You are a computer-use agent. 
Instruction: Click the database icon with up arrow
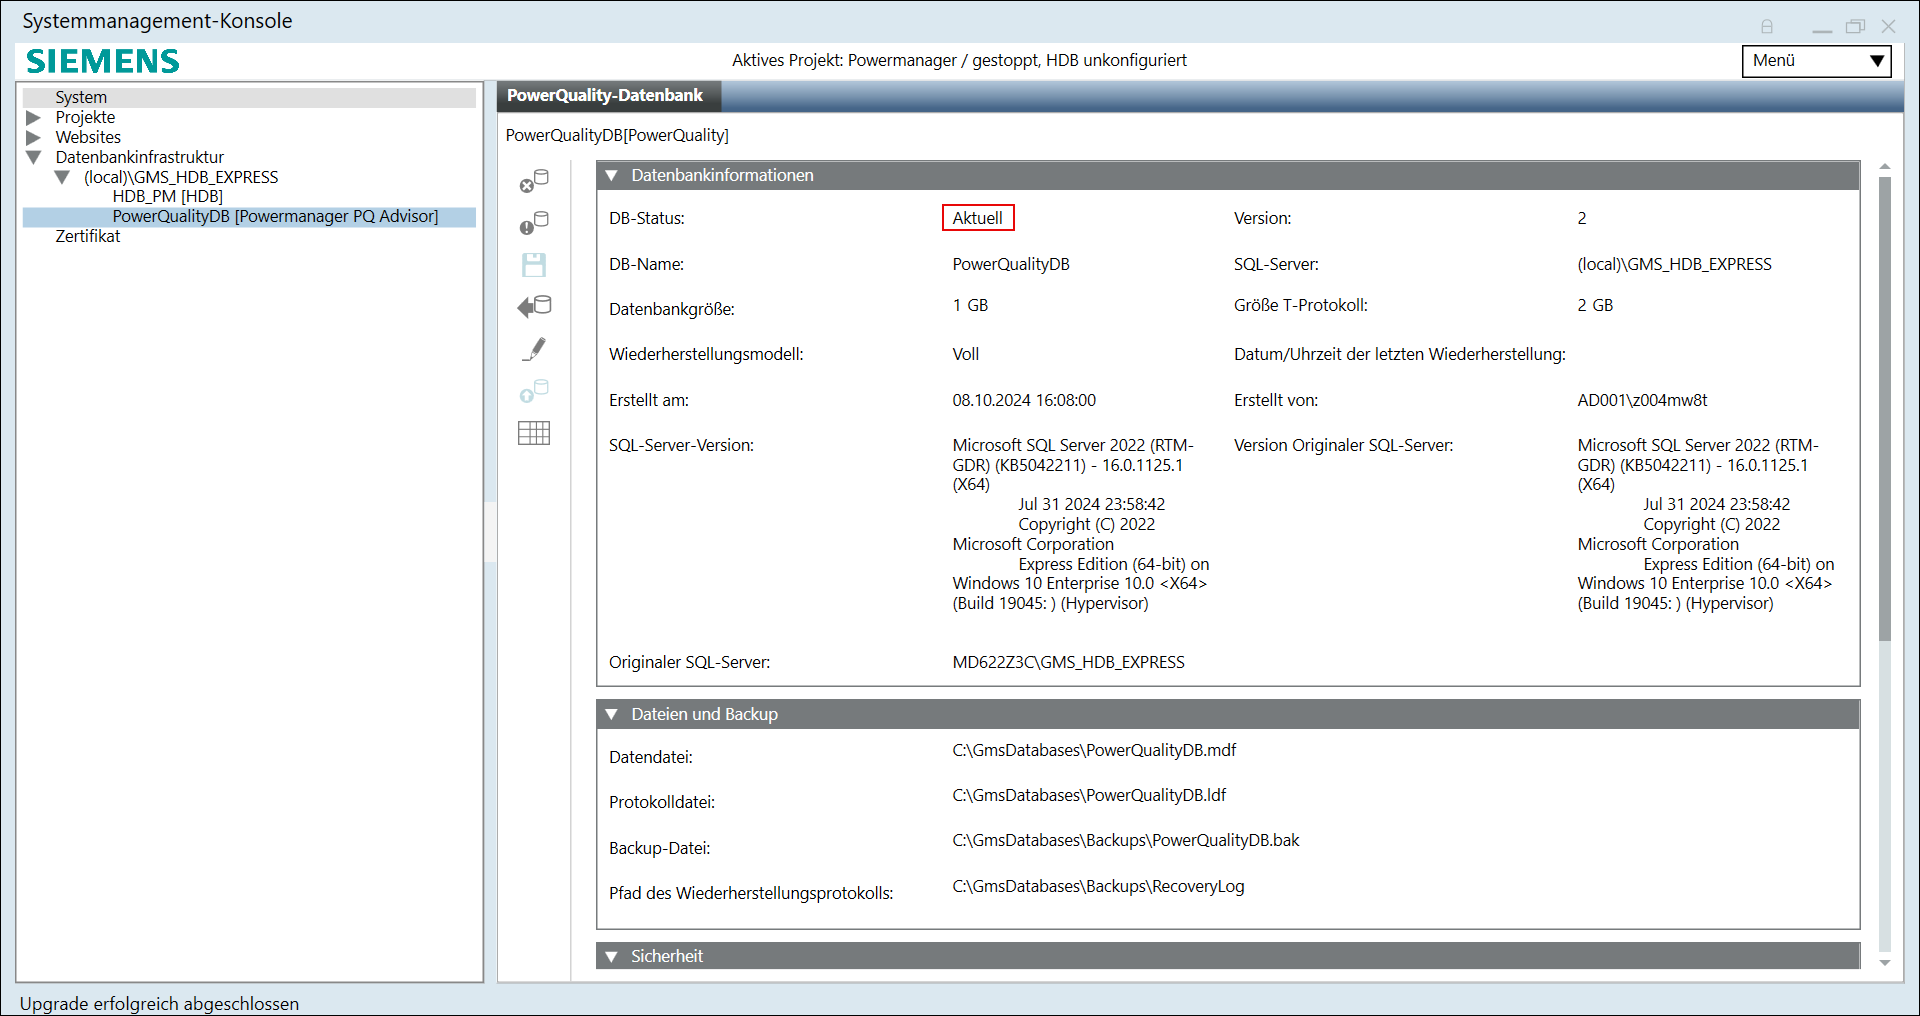(x=534, y=391)
